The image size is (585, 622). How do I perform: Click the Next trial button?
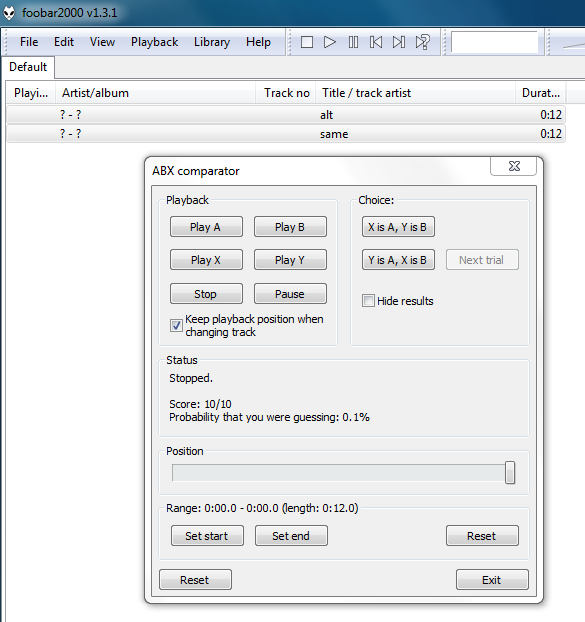(x=482, y=260)
